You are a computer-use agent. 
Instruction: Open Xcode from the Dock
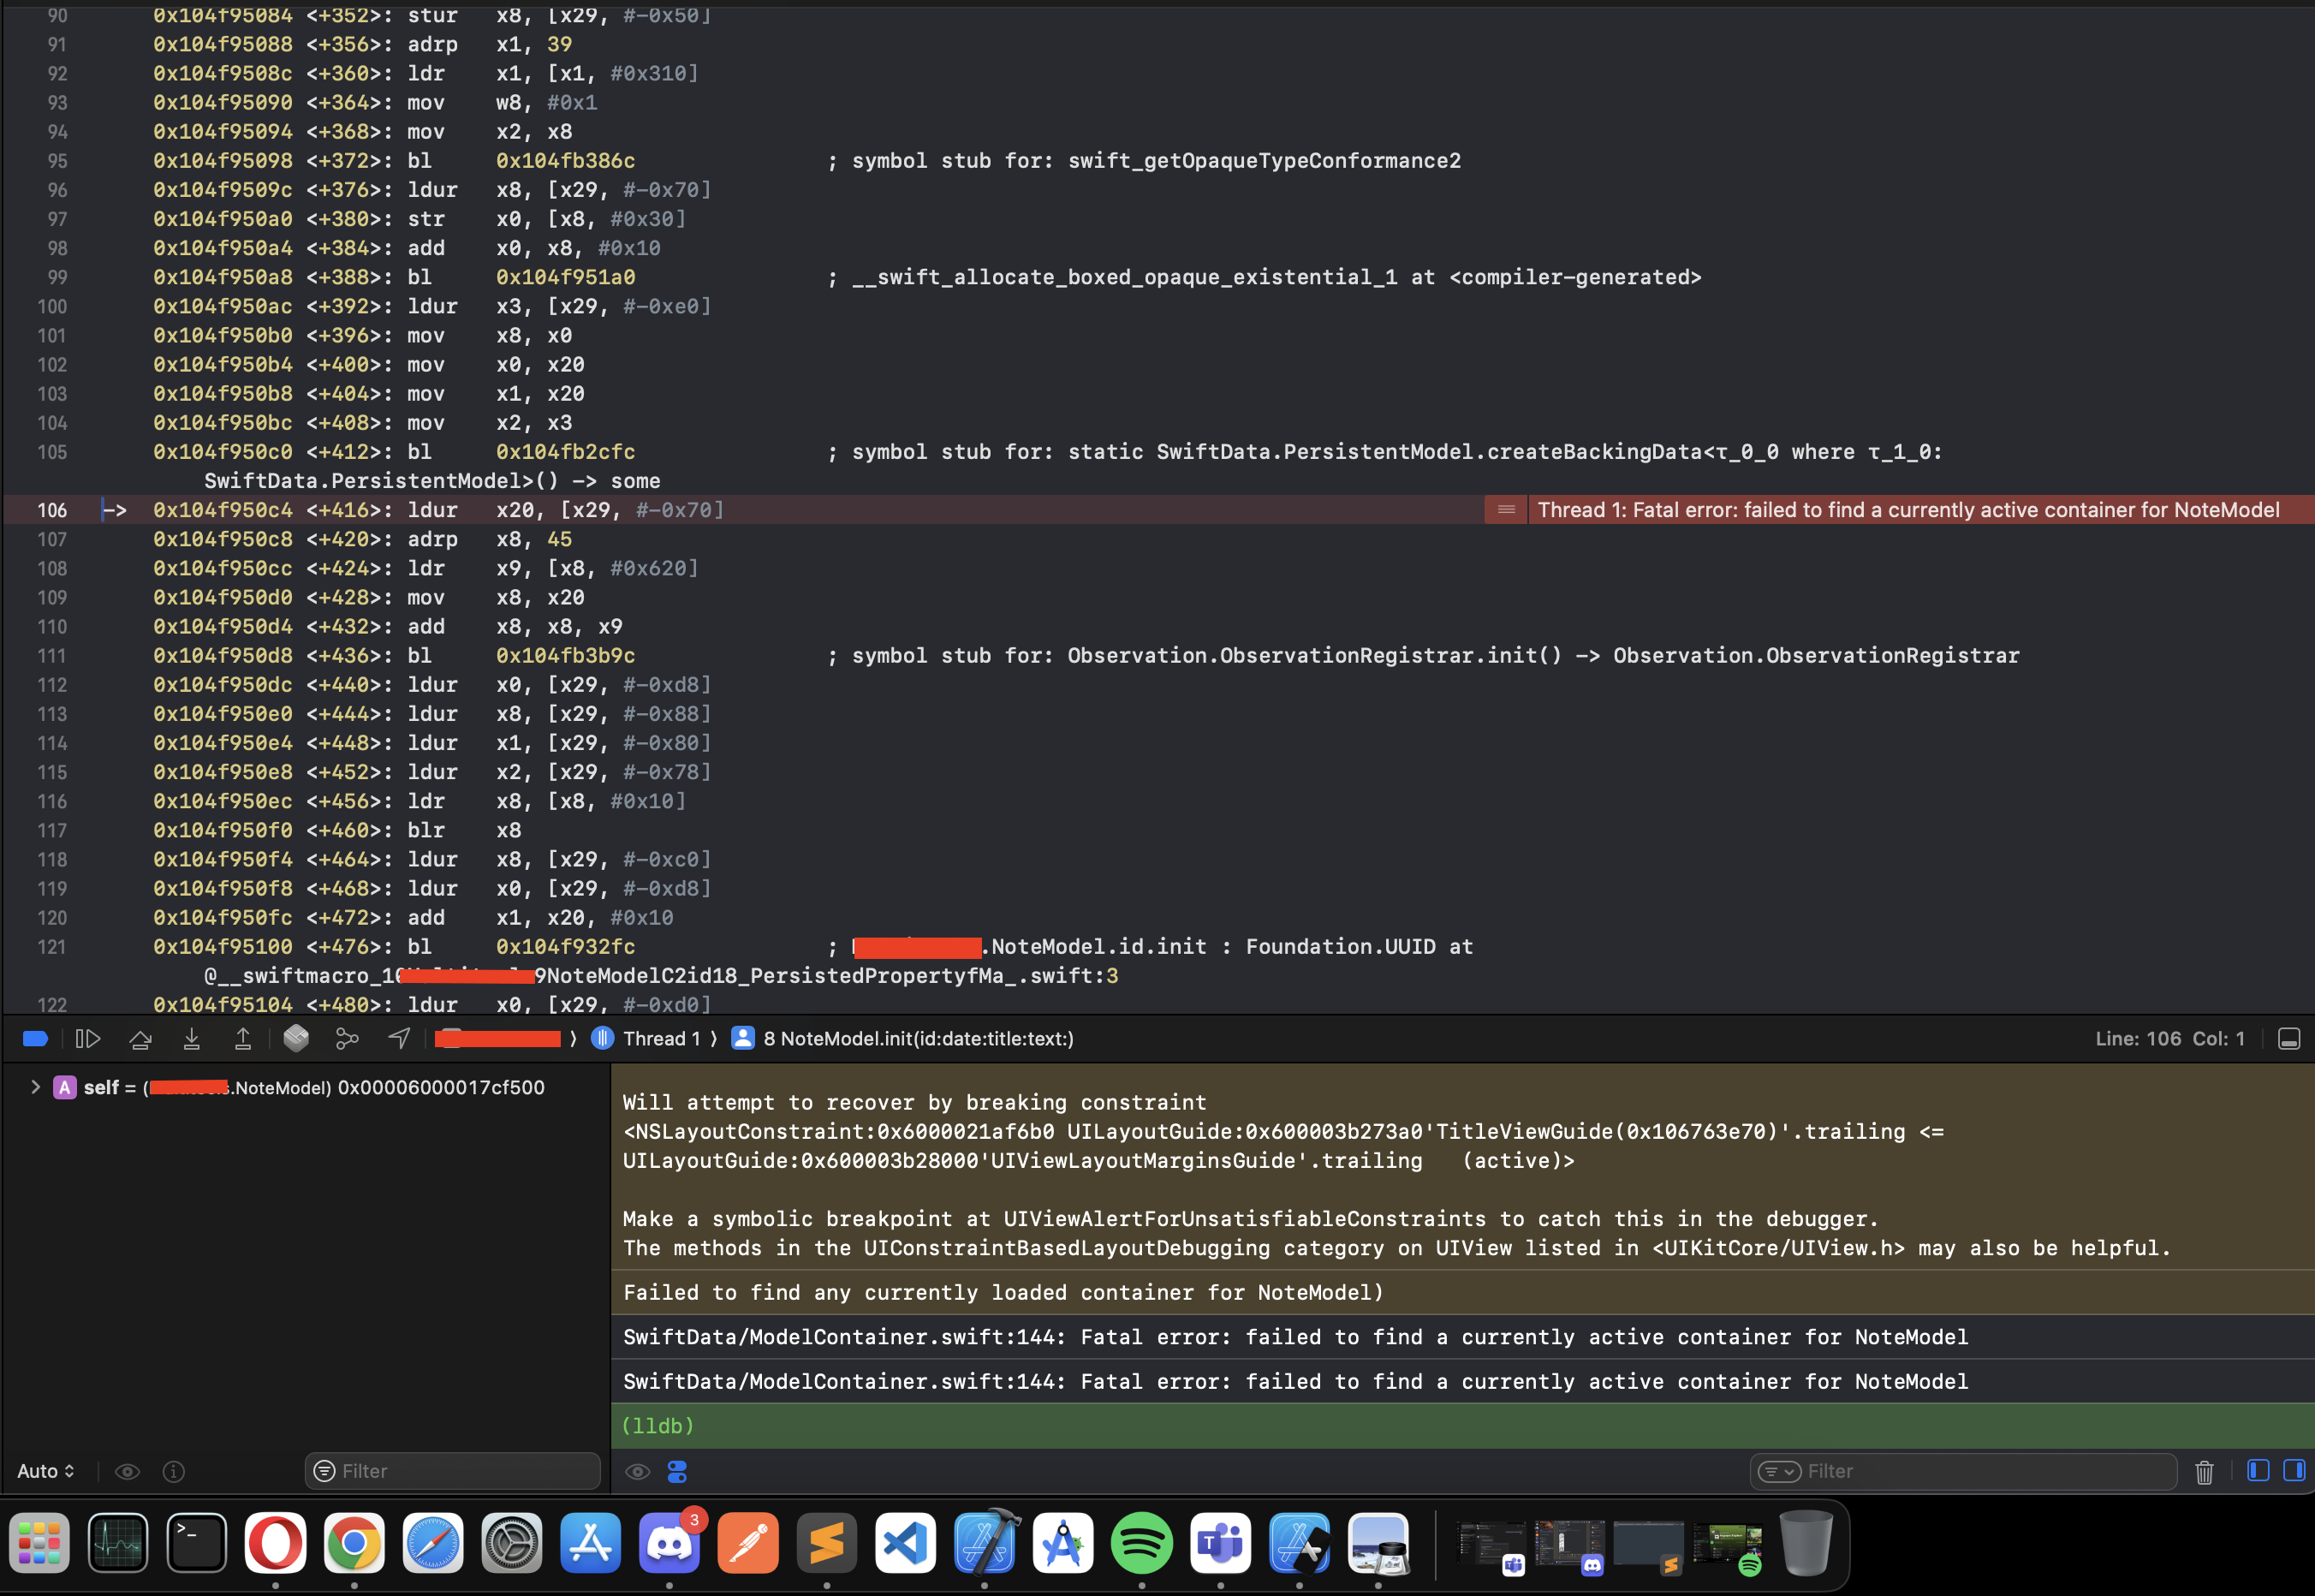tap(985, 1542)
